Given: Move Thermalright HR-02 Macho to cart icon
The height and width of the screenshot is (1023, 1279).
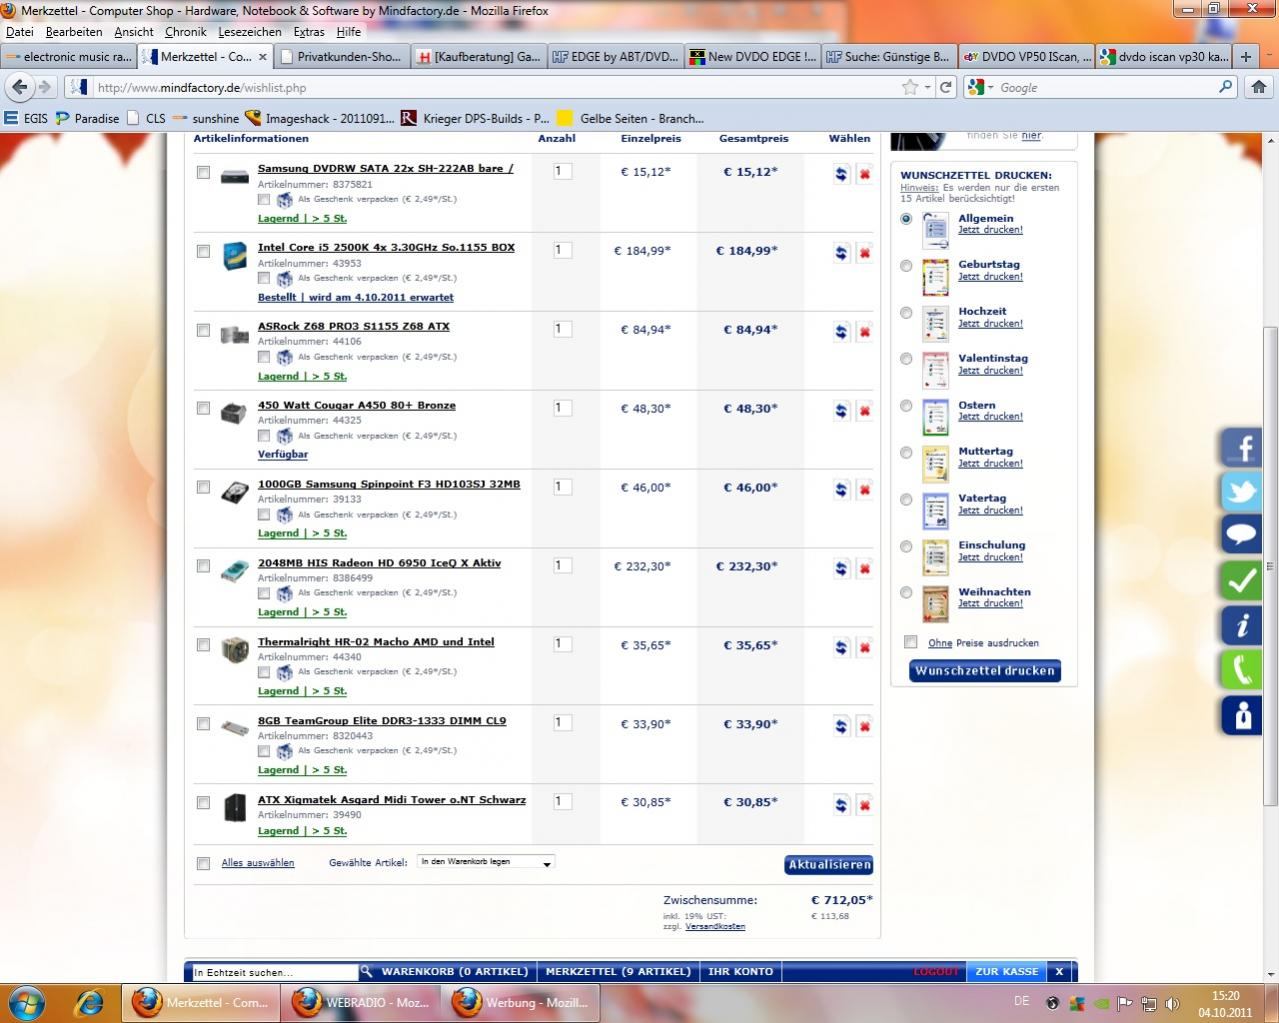Looking at the screenshot, I should (x=841, y=648).
